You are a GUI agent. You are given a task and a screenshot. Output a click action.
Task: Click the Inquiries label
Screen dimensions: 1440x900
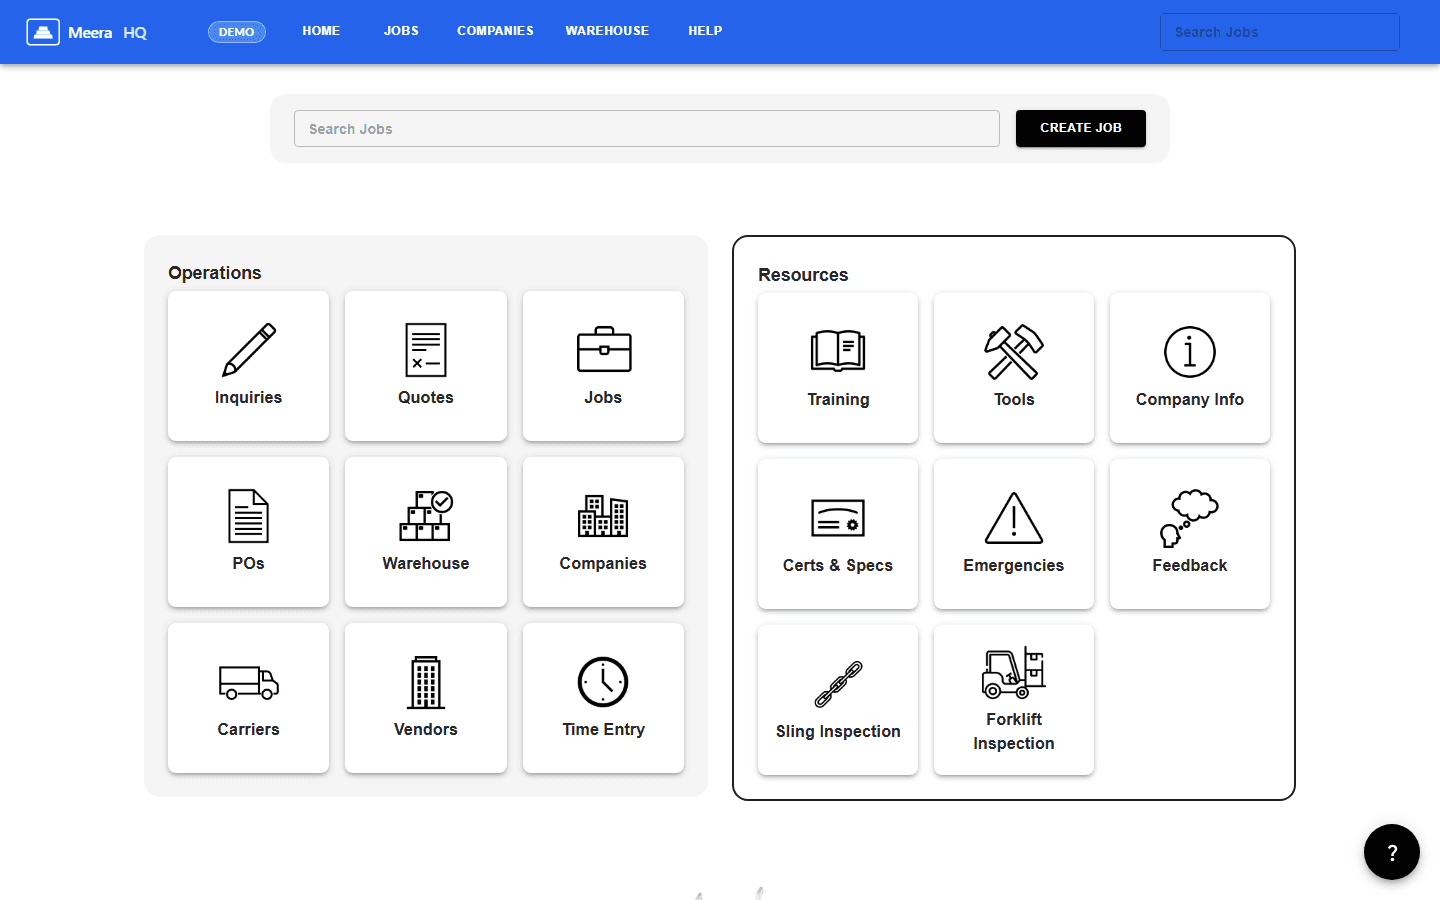click(248, 397)
